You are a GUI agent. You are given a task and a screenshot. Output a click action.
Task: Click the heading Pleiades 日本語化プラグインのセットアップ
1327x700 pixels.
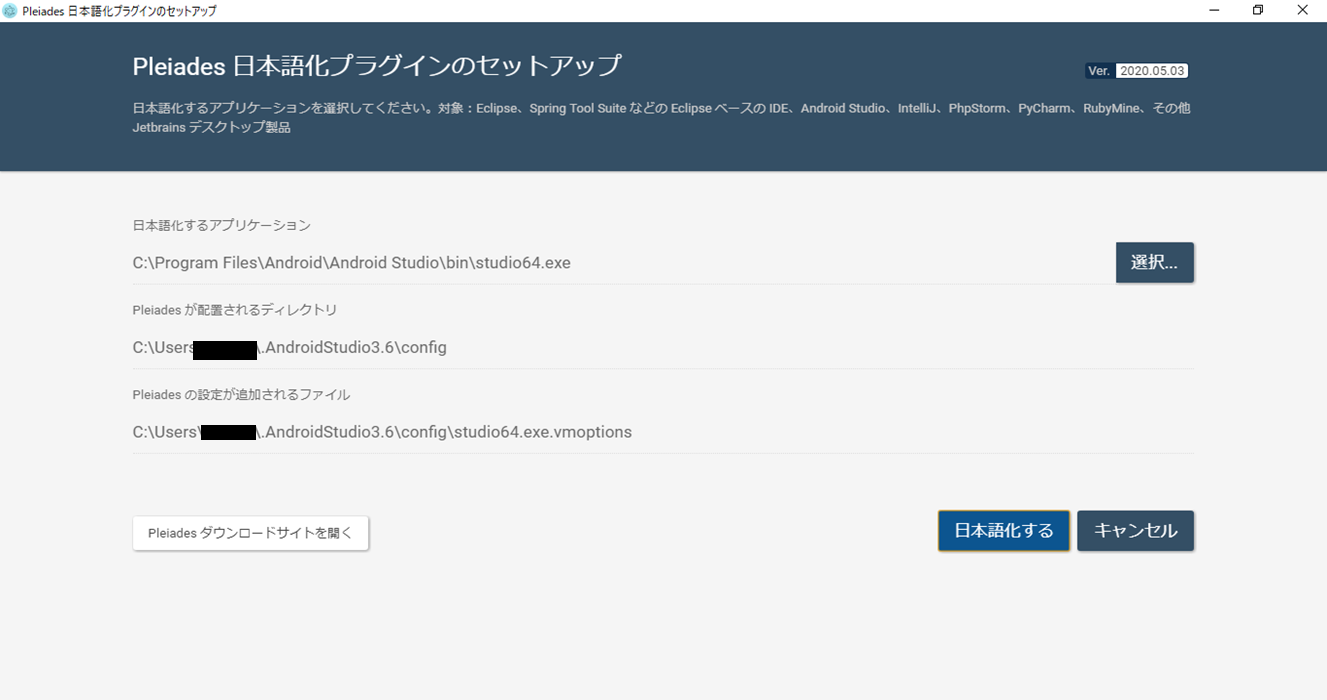377,66
